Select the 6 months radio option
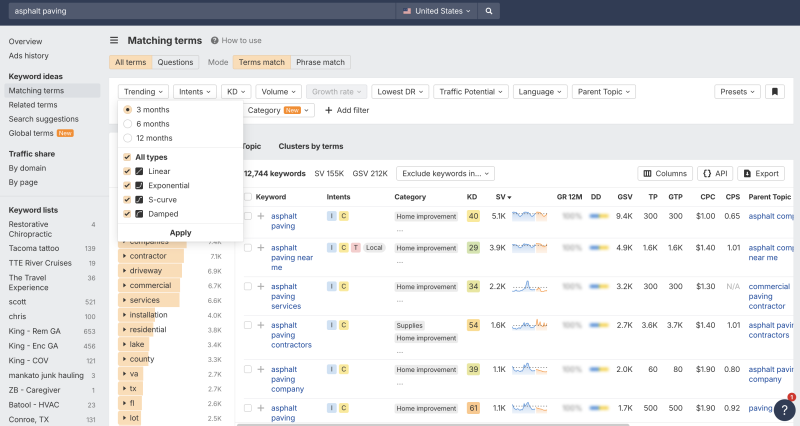 click(x=127, y=124)
